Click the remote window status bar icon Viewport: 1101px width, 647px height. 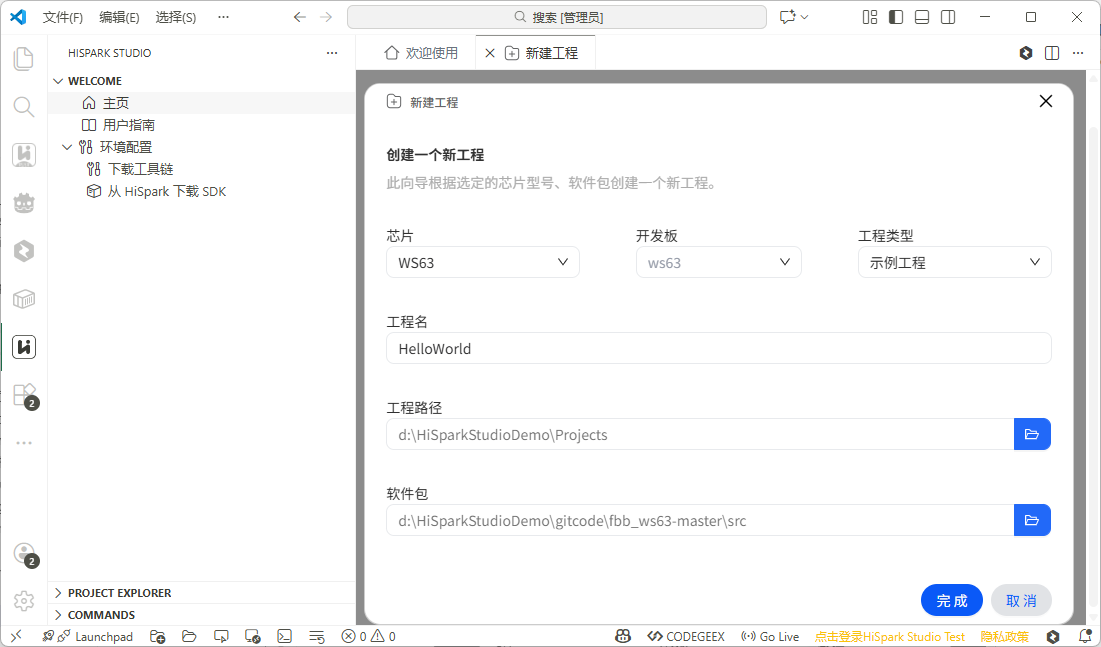click(x=16, y=636)
